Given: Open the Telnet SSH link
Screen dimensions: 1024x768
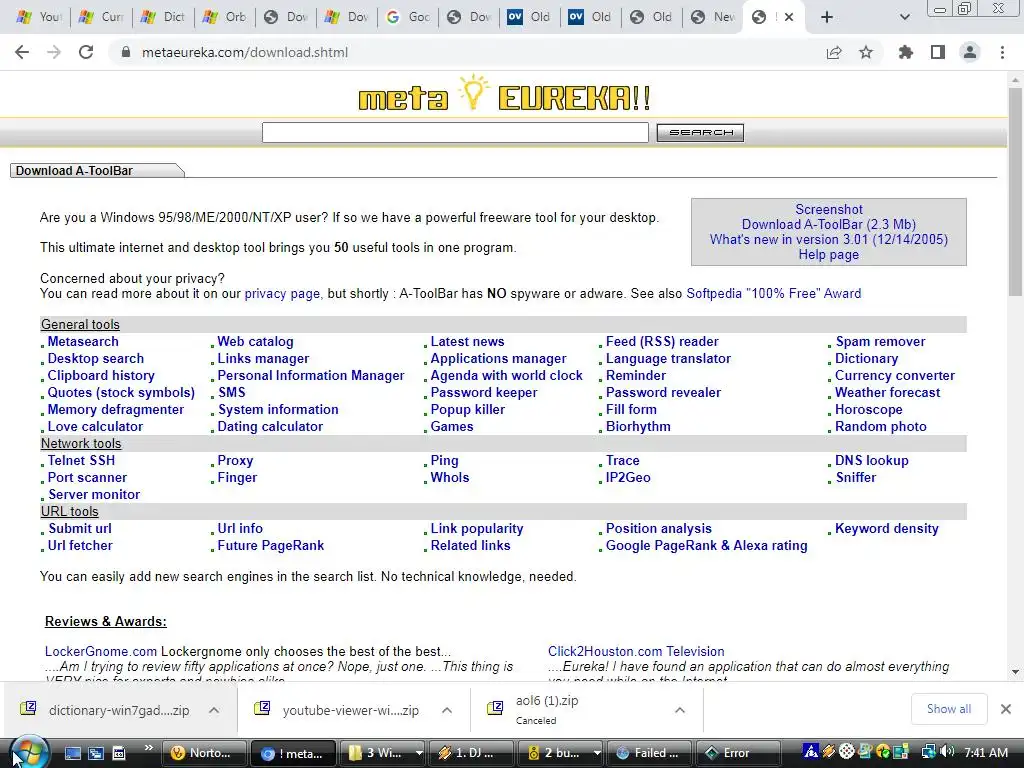Looking at the screenshot, I should 81,460.
